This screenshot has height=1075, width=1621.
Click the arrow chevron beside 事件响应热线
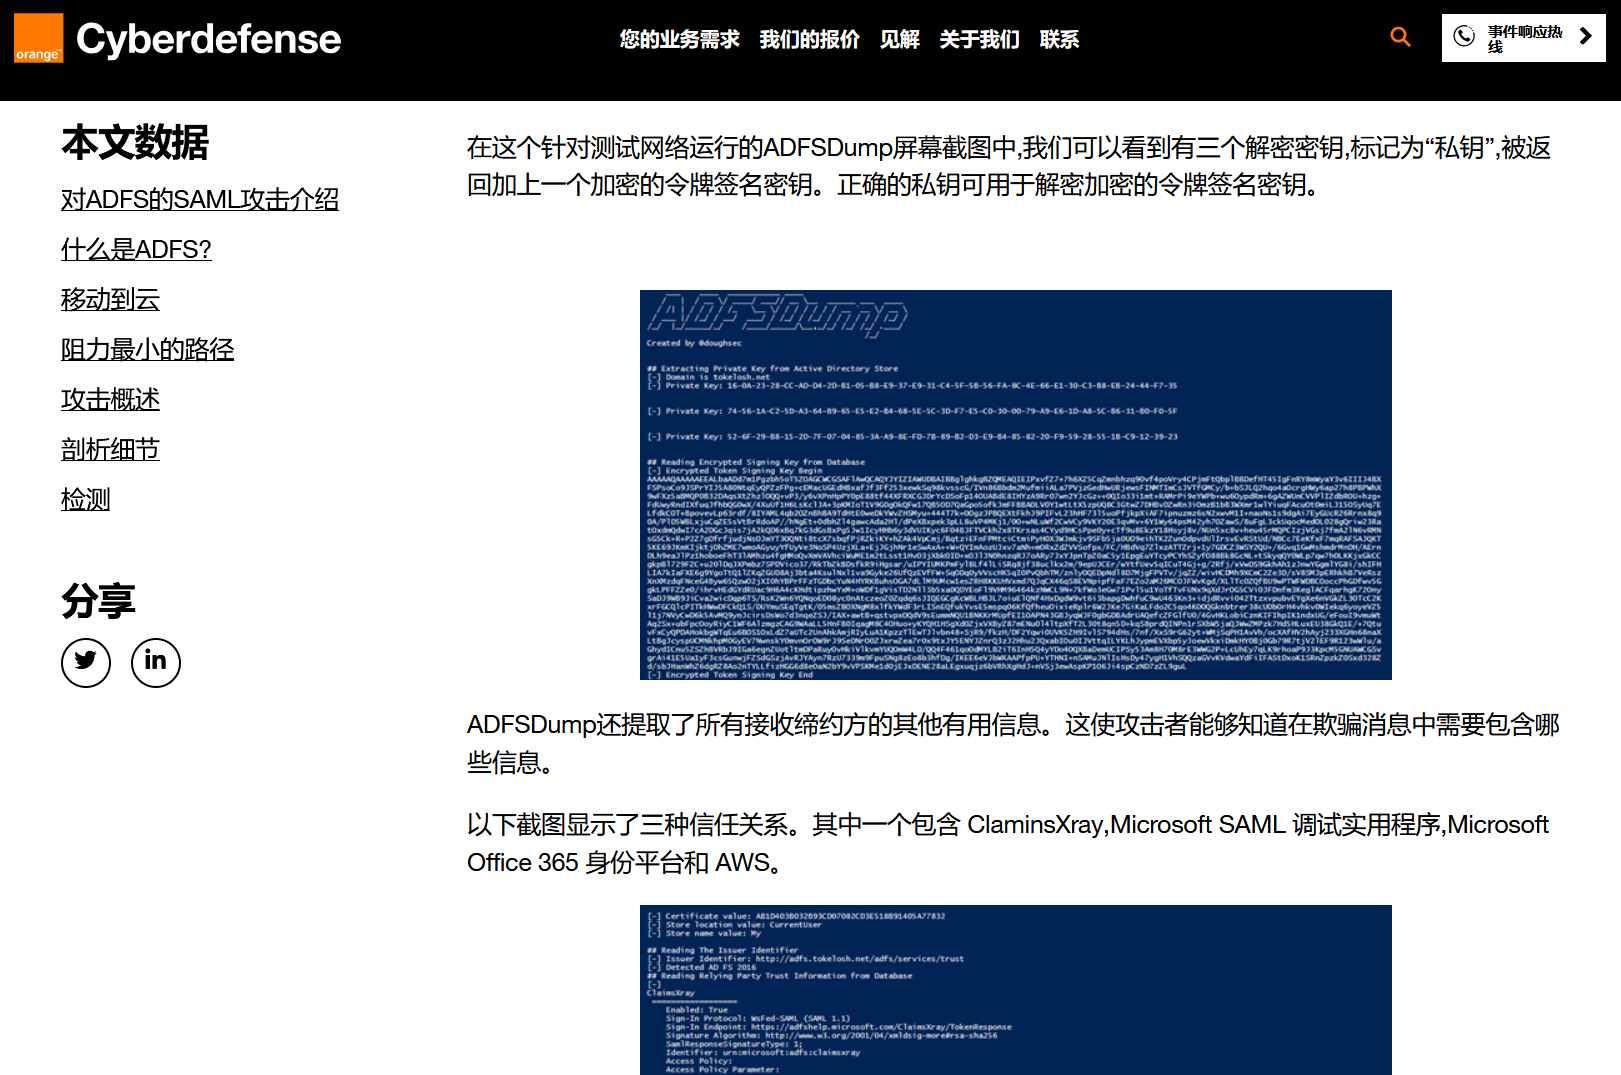1585,37
